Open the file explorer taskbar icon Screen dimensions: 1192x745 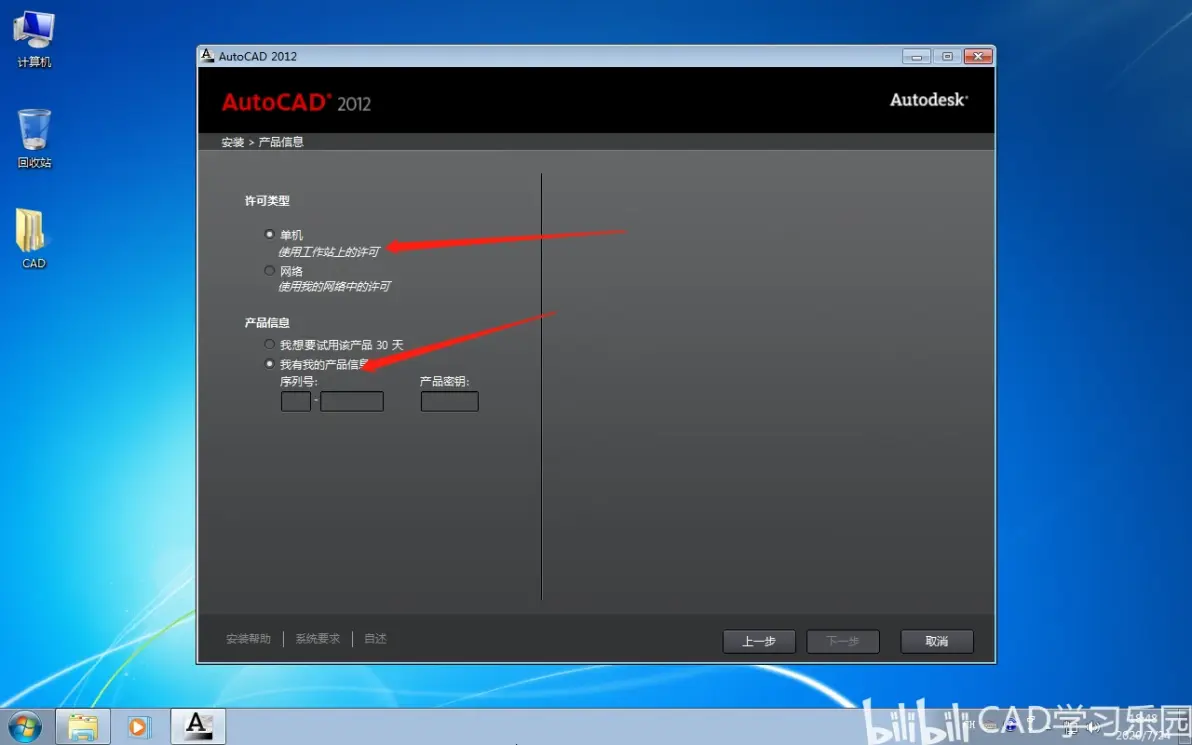click(83, 727)
